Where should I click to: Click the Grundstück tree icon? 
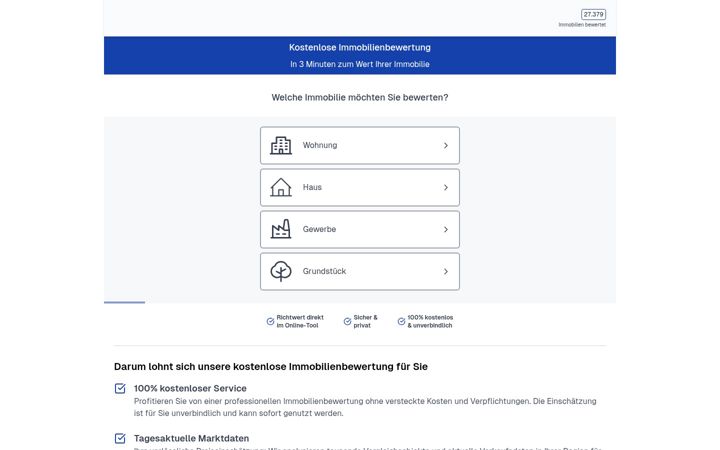(281, 271)
